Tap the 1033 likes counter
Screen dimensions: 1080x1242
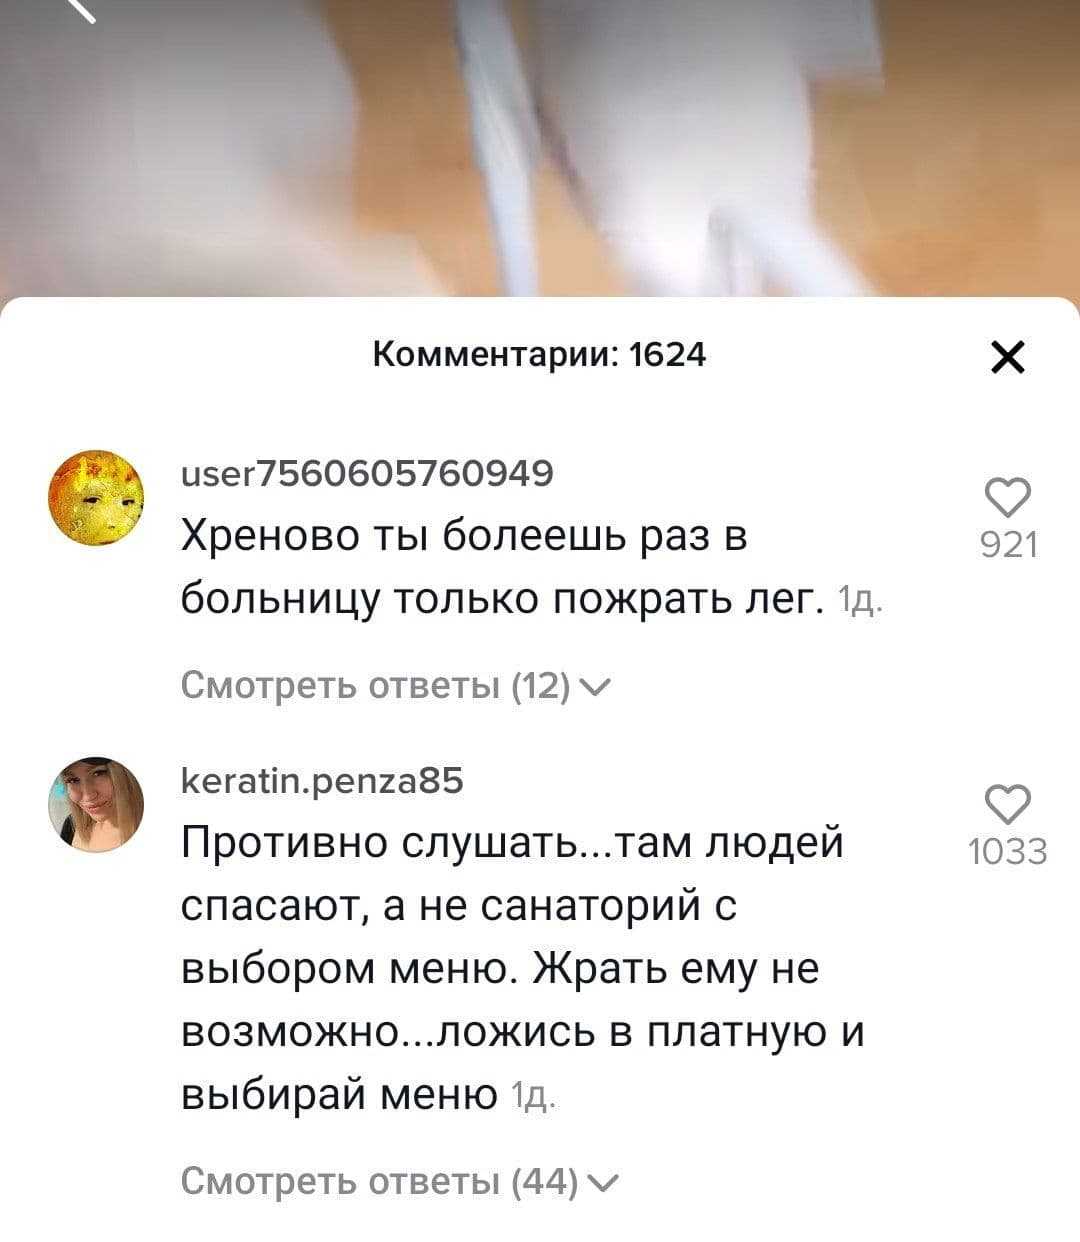tap(1008, 852)
